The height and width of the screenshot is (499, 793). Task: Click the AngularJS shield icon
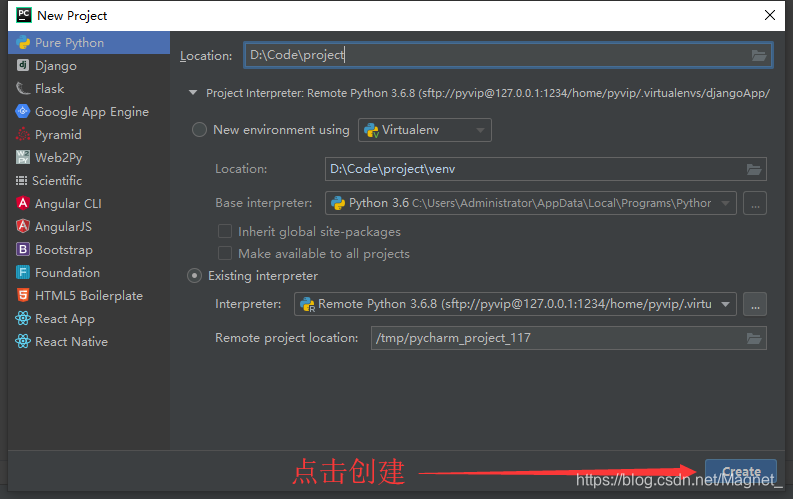tap(23, 226)
